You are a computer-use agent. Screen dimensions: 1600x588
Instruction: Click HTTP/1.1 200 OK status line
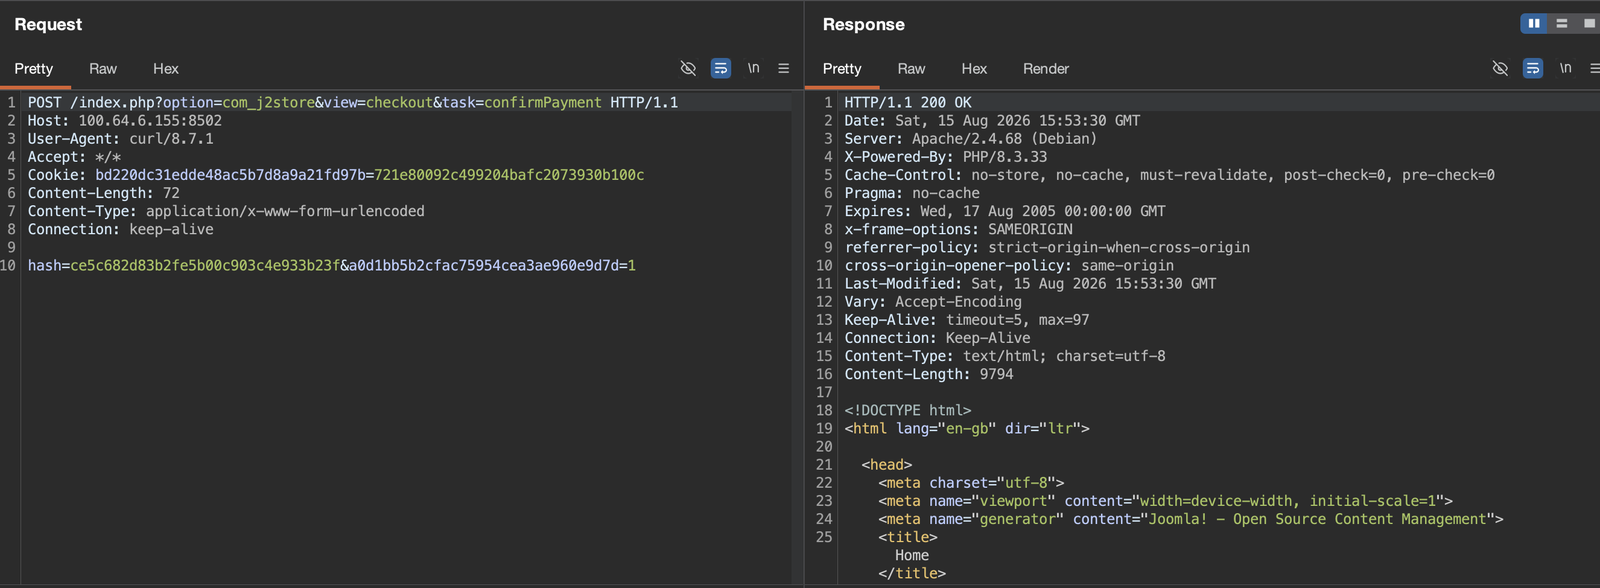(908, 102)
